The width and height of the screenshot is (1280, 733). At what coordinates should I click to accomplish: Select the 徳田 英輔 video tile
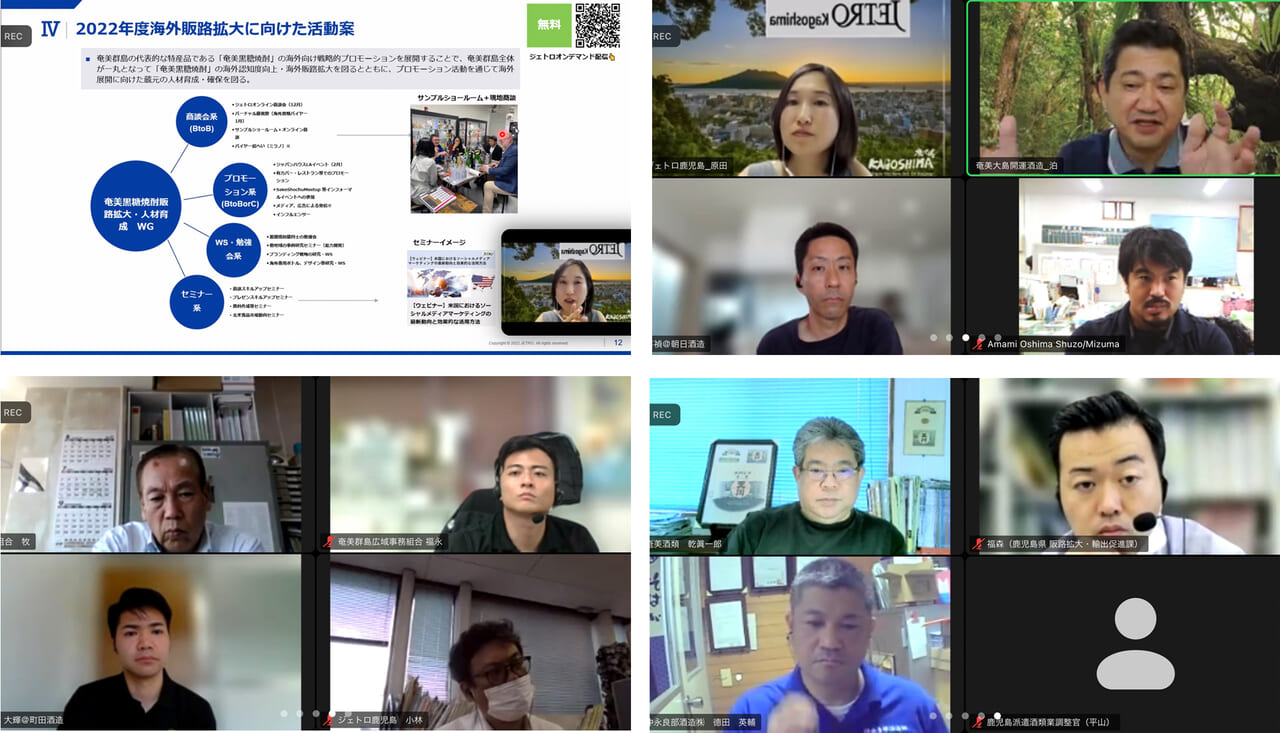[x=800, y=645]
